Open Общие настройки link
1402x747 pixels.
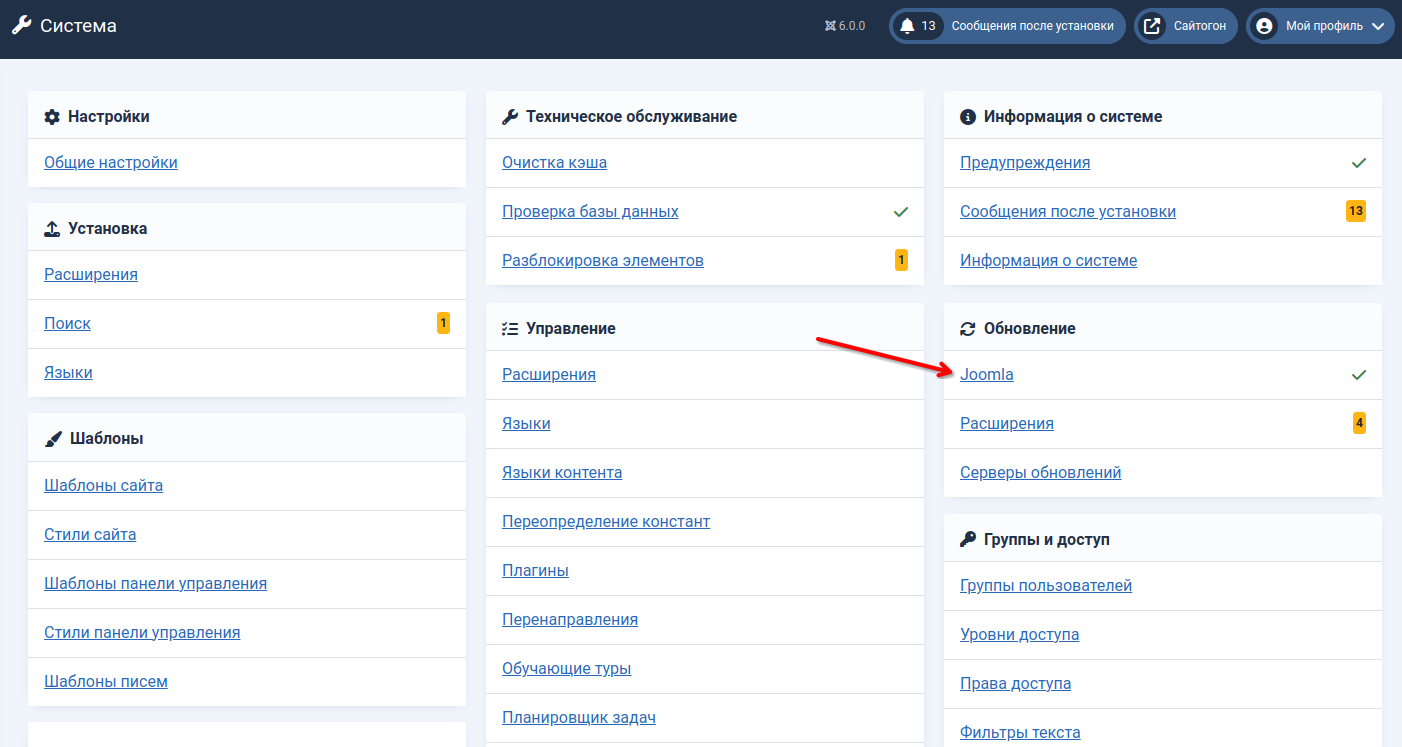111,162
